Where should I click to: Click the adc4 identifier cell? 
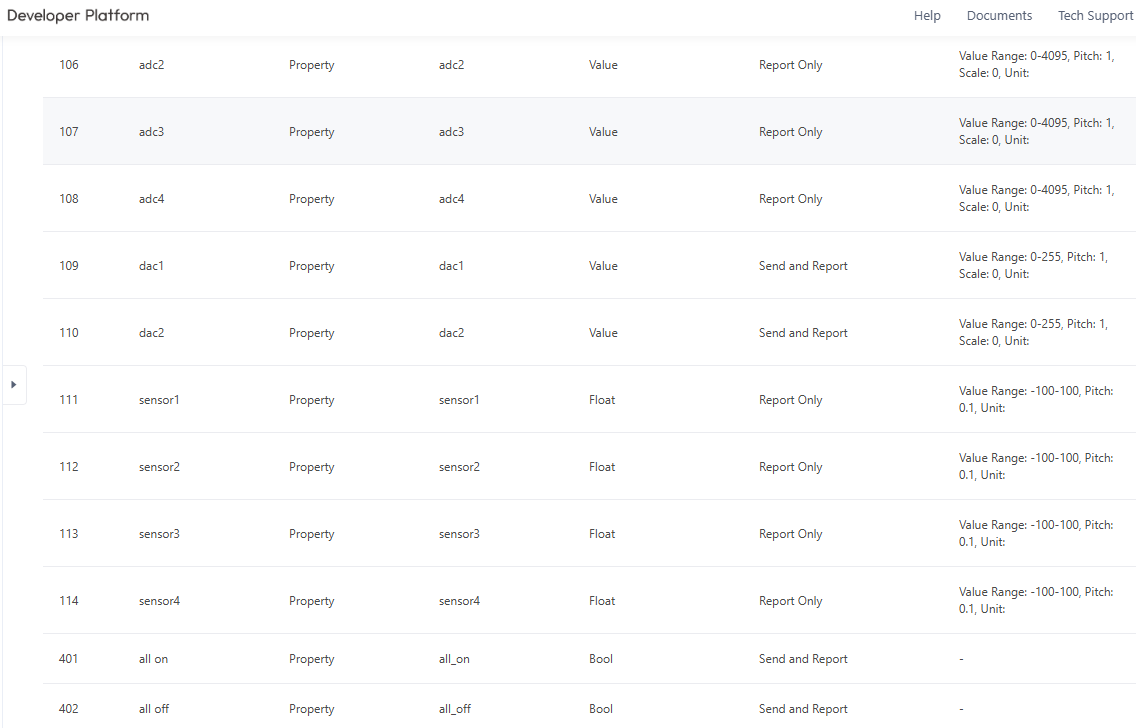(x=451, y=199)
